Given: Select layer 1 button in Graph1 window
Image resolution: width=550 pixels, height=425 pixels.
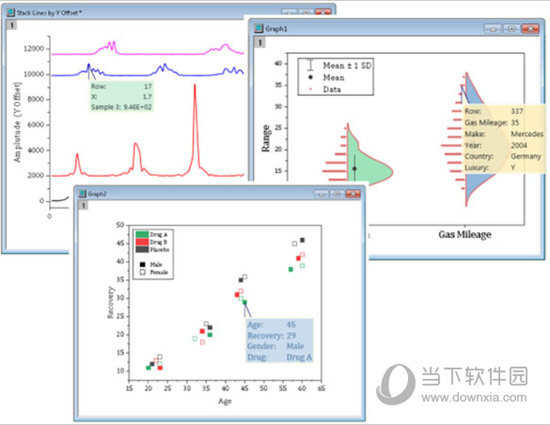Looking at the screenshot, I should pos(260,42).
